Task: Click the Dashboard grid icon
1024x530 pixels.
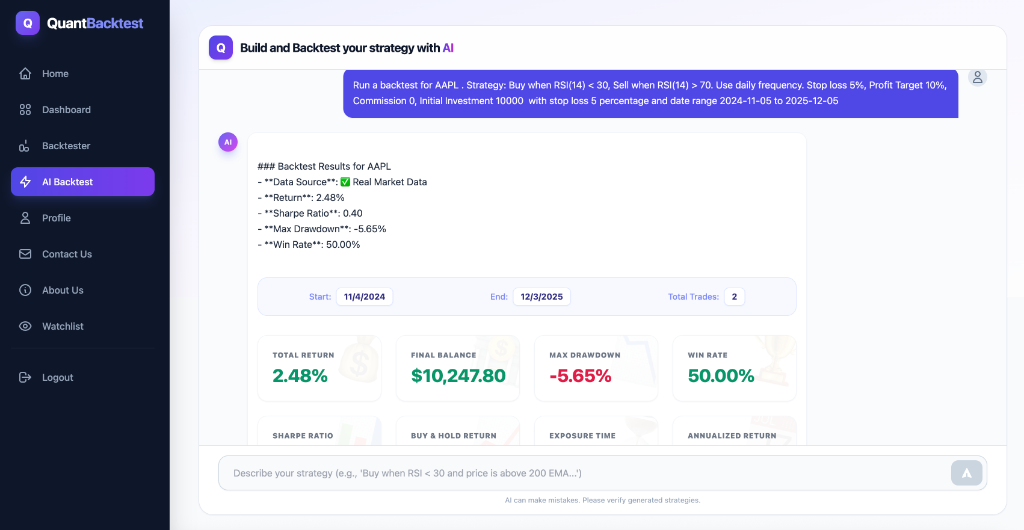Action: [x=25, y=110]
